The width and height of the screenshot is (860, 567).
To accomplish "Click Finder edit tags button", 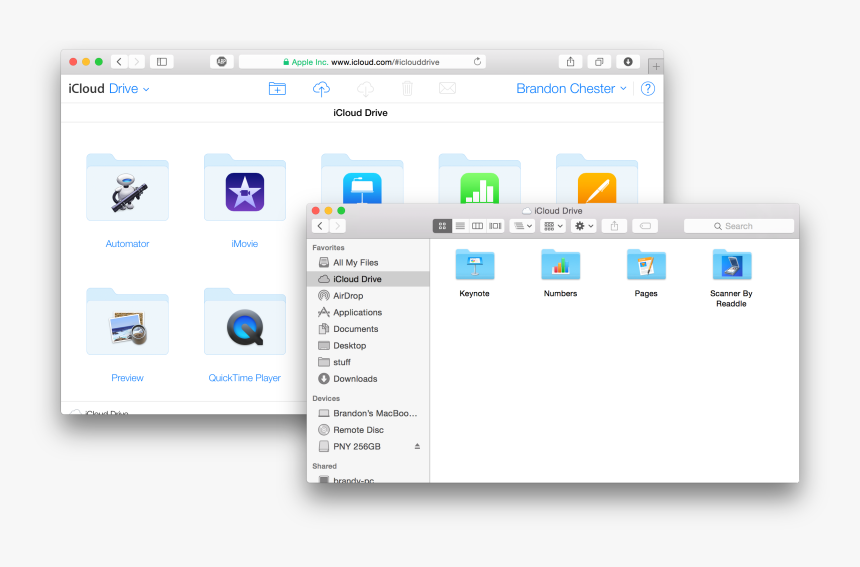I will point(645,226).
